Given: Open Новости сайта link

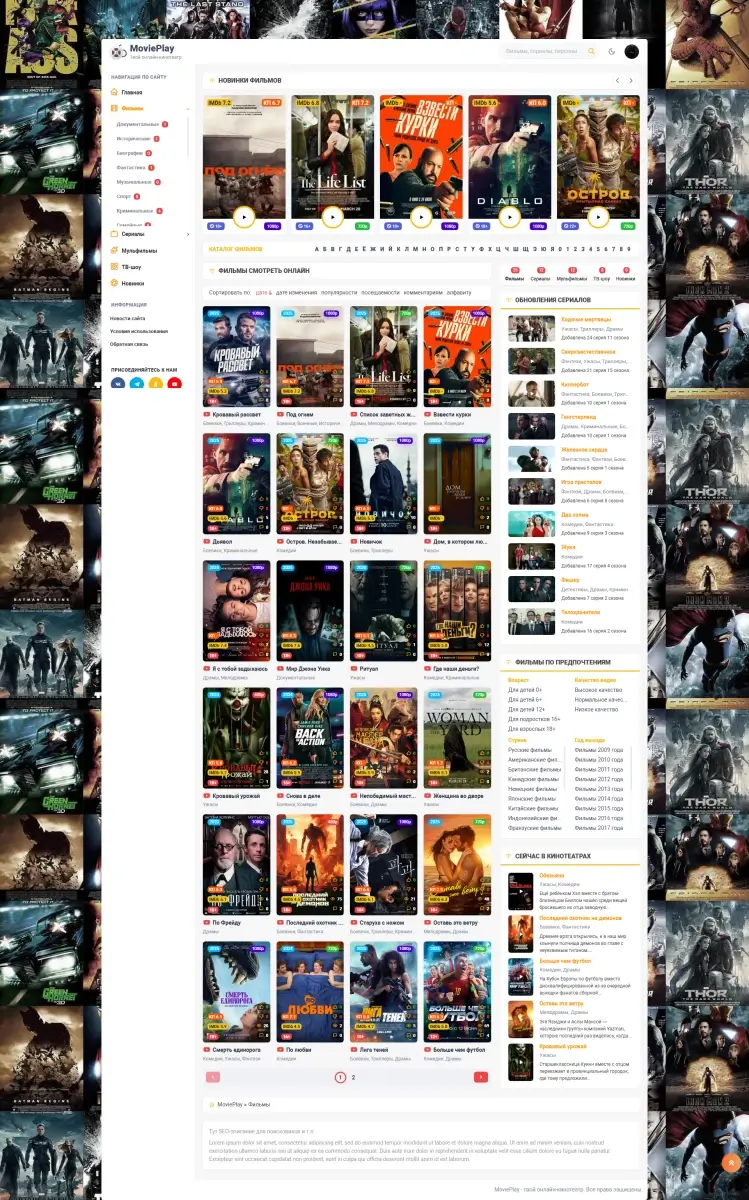Looking at the screenshot, I should click(128, 318).
